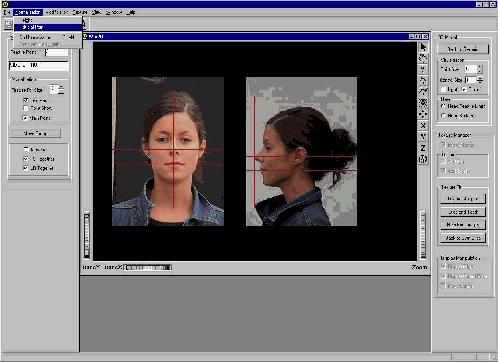This screenshot has height=362, width=498.
Task: Open the first menu in the menu bar
Action: 7,12
